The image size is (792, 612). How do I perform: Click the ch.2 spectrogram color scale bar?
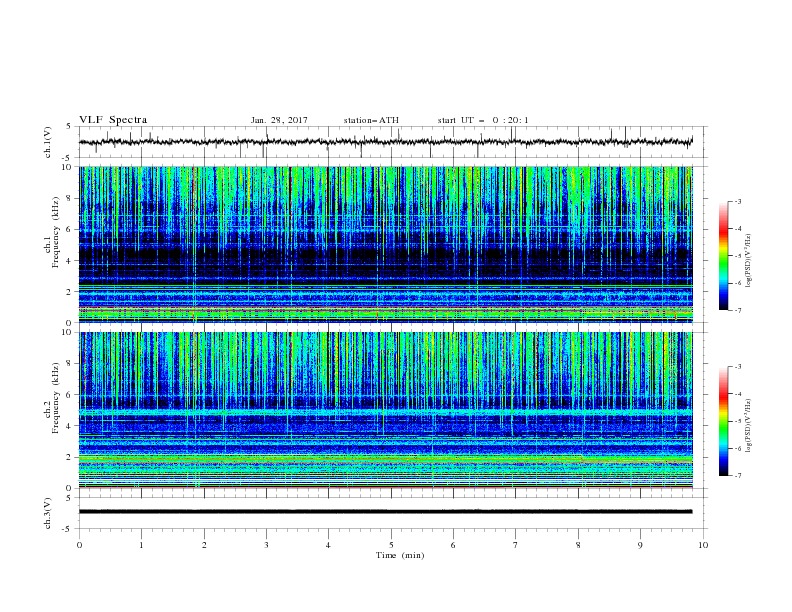724,421
